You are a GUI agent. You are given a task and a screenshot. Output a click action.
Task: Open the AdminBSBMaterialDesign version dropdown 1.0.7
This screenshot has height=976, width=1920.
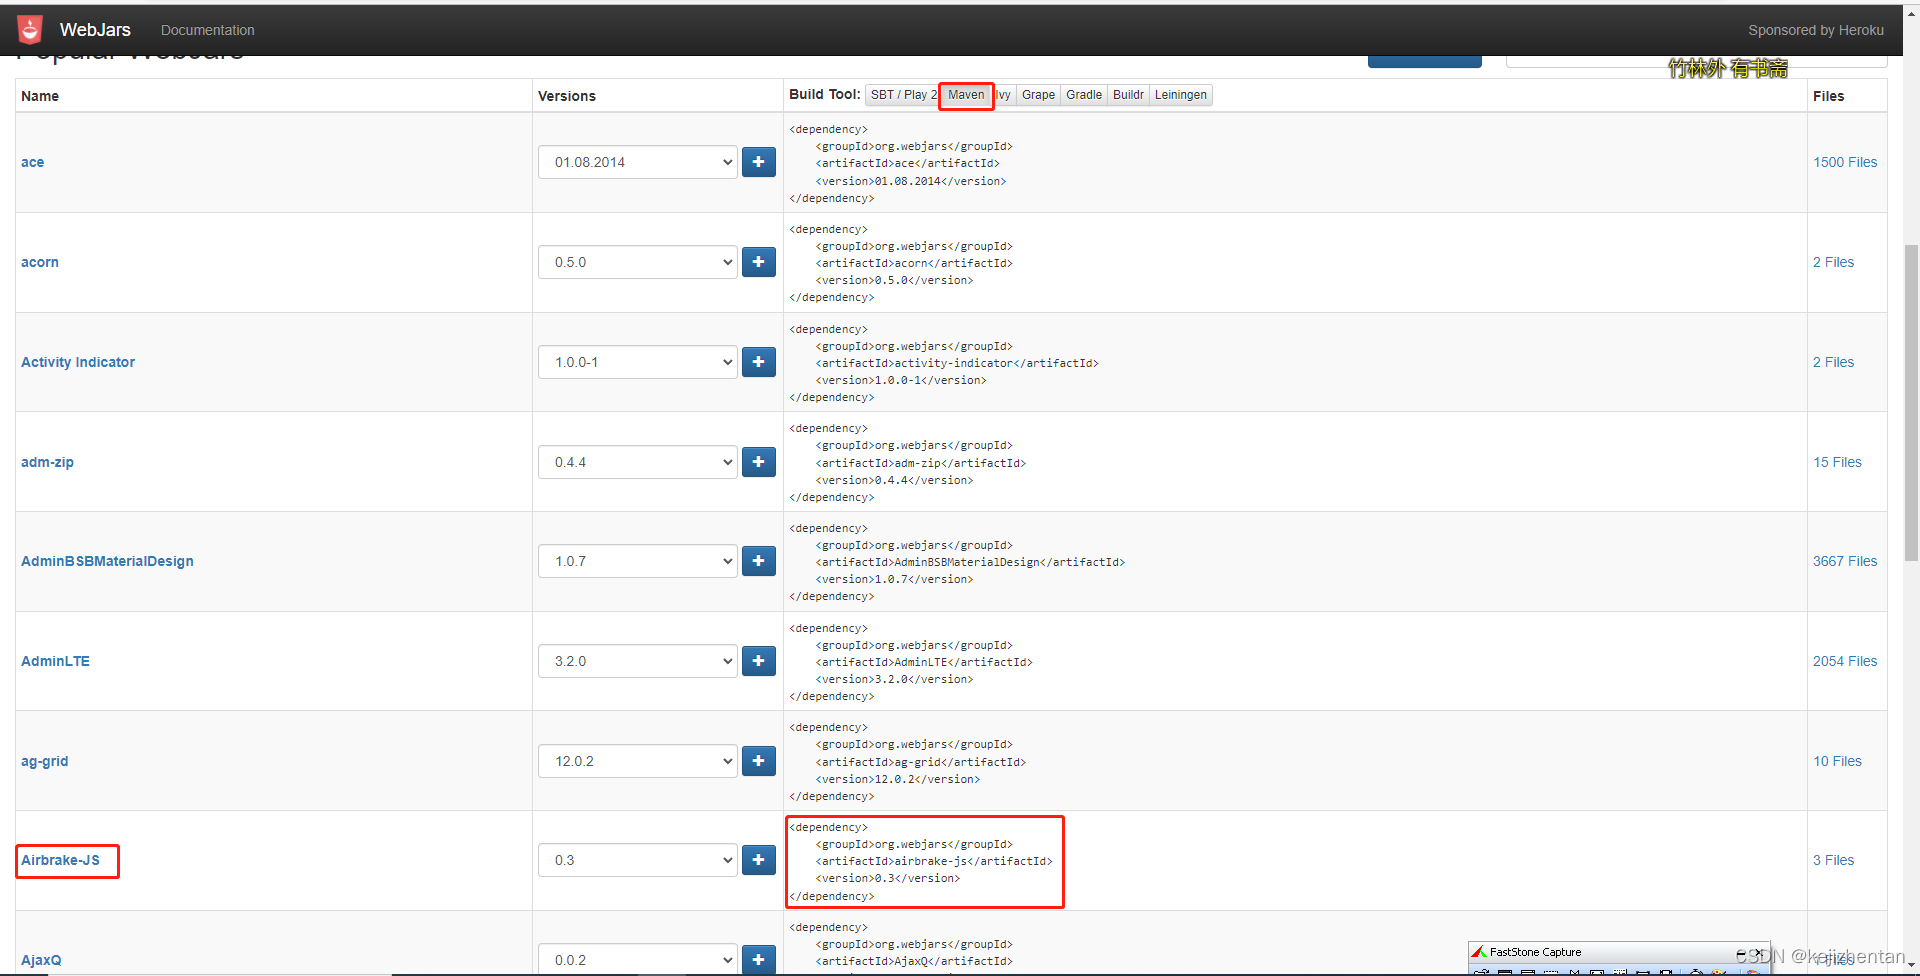638,561
